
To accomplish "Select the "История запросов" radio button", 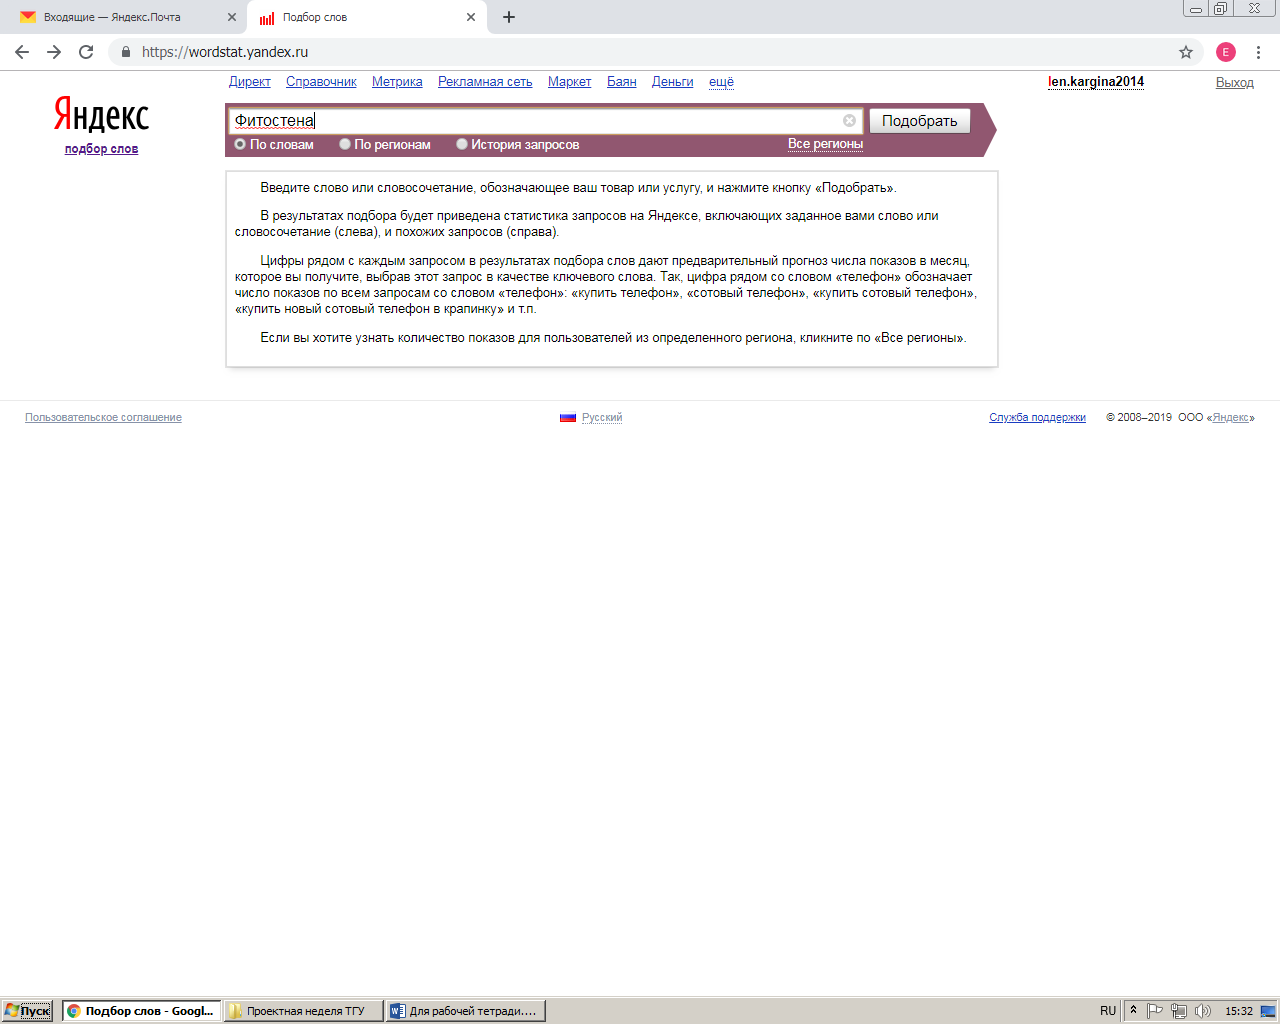I will coord(462,144).
